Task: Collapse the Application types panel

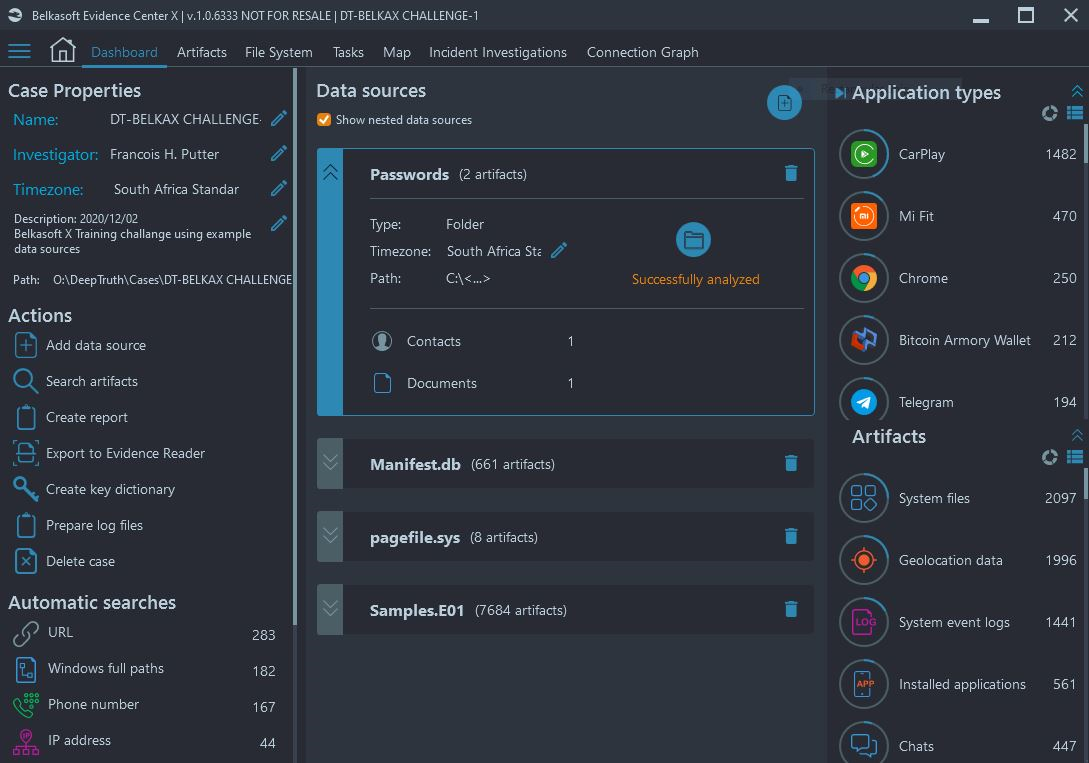Action: (x=1077, y=91)
